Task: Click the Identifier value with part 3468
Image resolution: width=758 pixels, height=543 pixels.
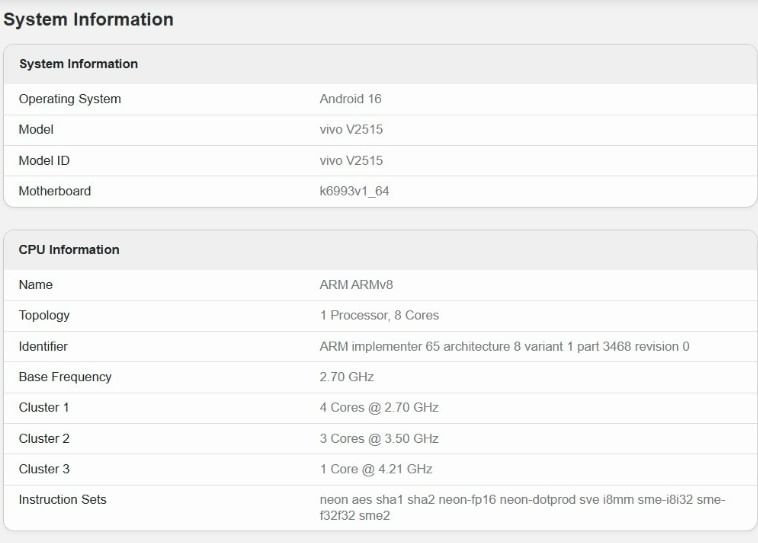Action: point(504,346)
